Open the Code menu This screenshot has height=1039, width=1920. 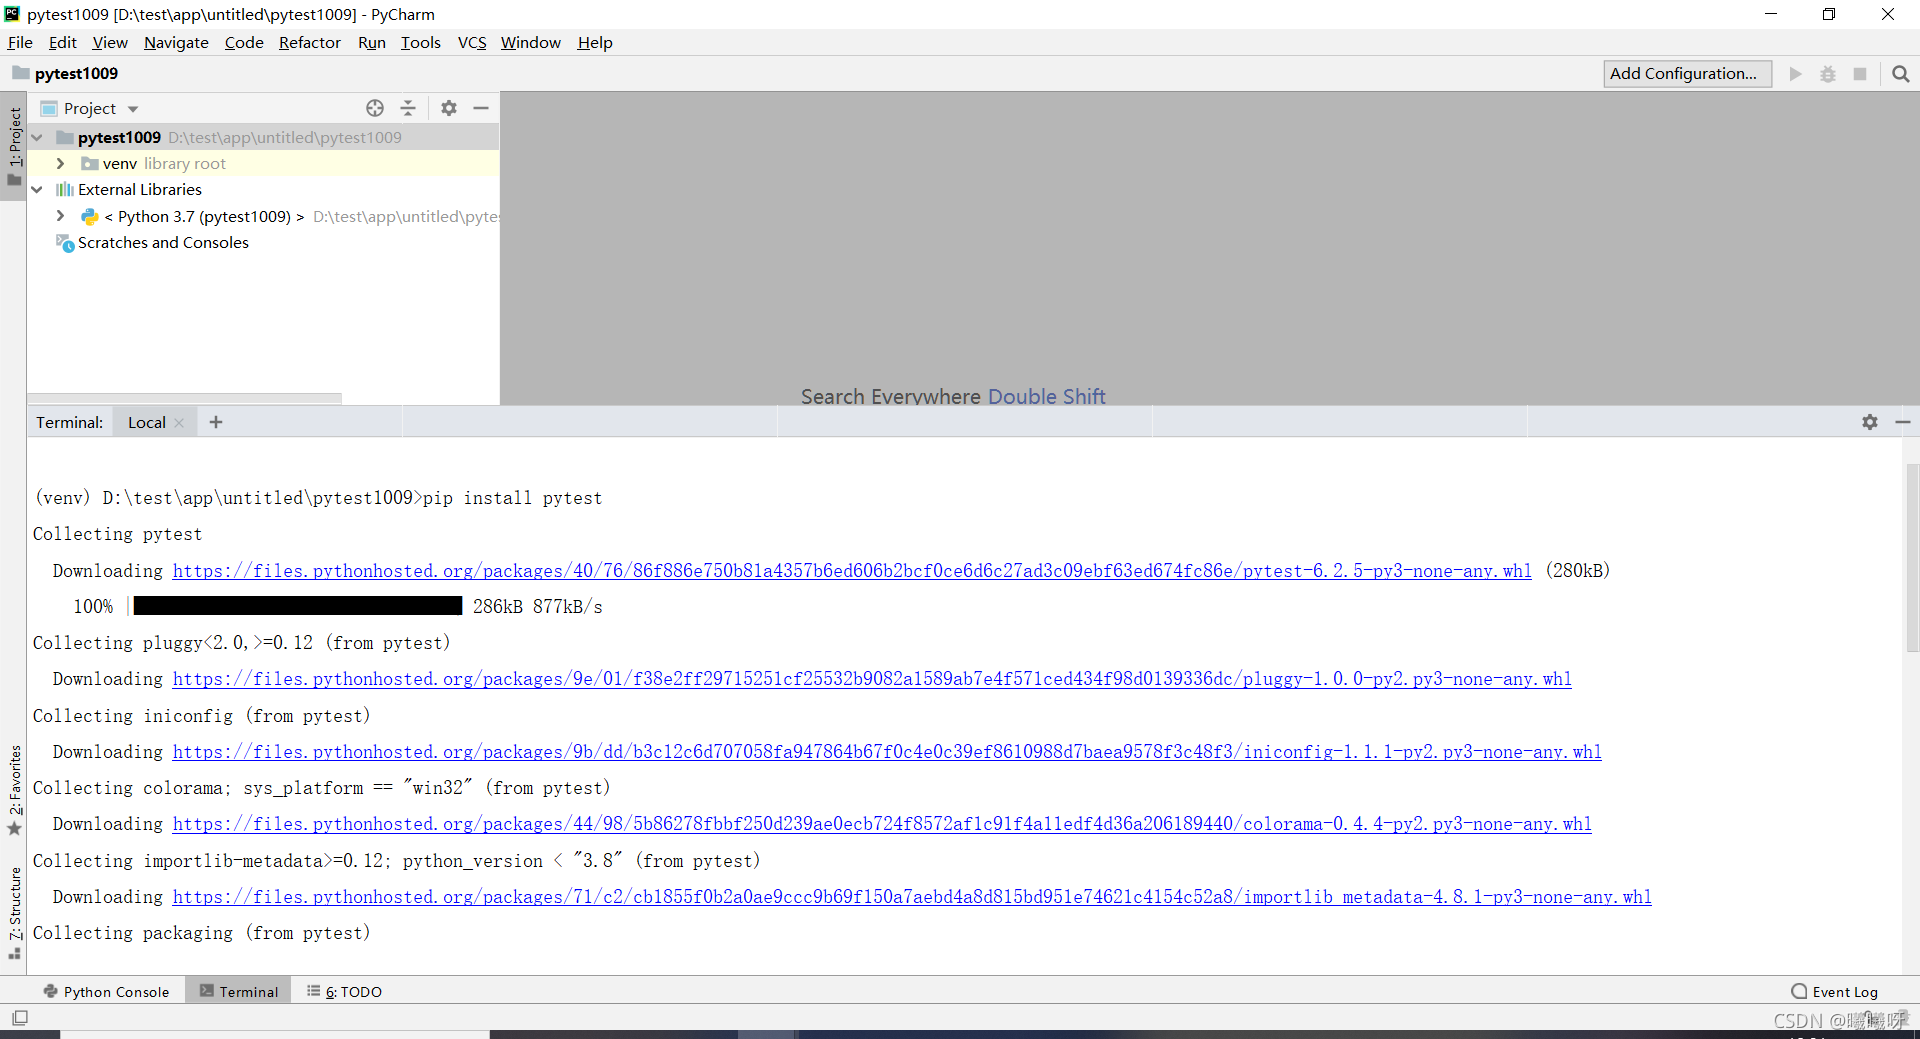pyautogui.click(x=244, y=42)
